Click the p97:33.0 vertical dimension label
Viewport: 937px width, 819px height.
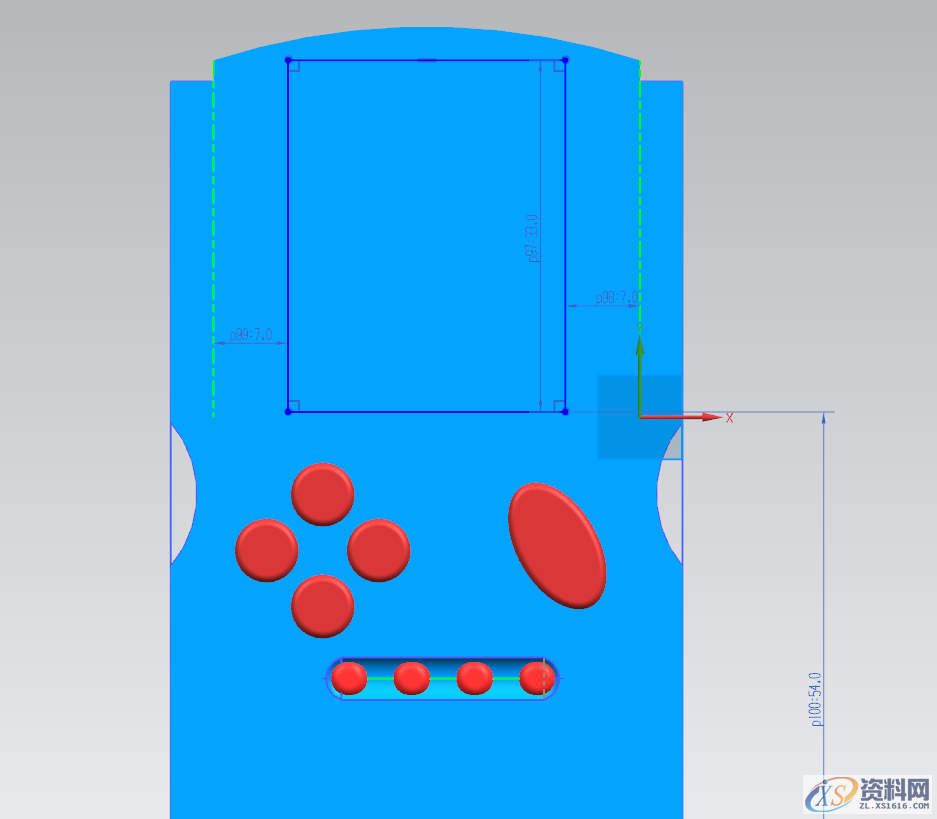point(533,238)
